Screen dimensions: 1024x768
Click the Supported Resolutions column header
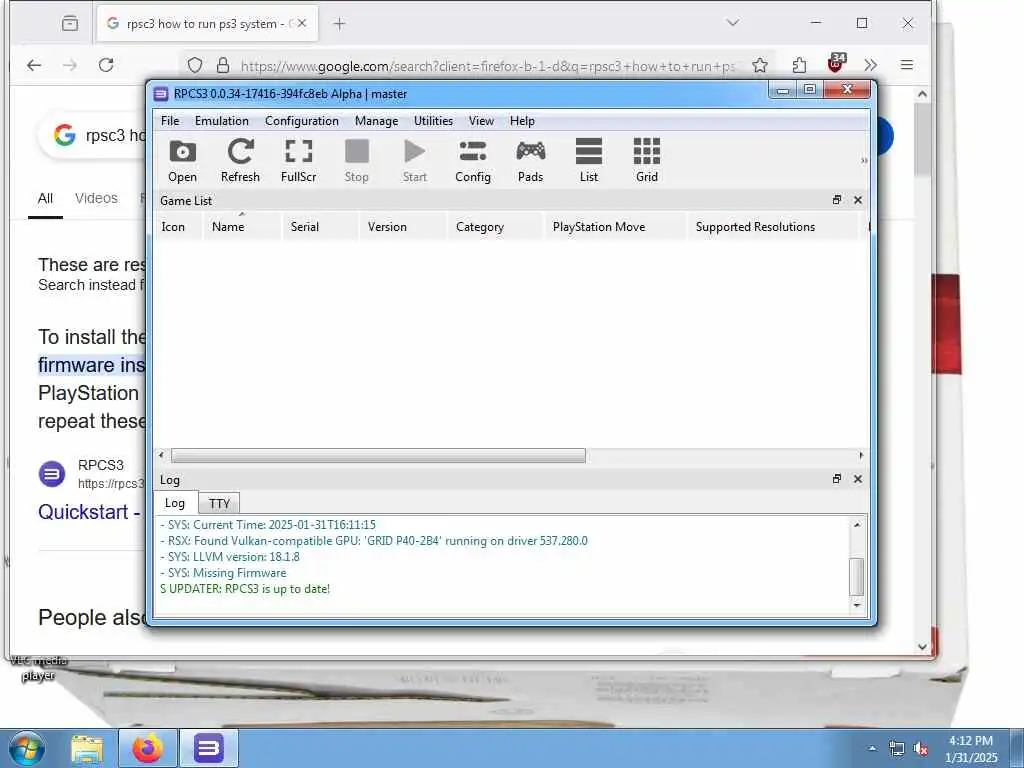click(773, 227)
